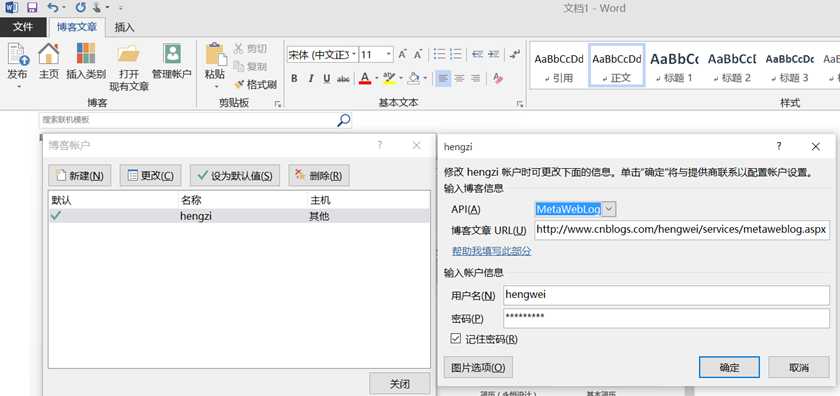This screenshot has width=840, height=396.
Task: Expand the Publish (发布) dropdown arrow
Action: point(18,86)
